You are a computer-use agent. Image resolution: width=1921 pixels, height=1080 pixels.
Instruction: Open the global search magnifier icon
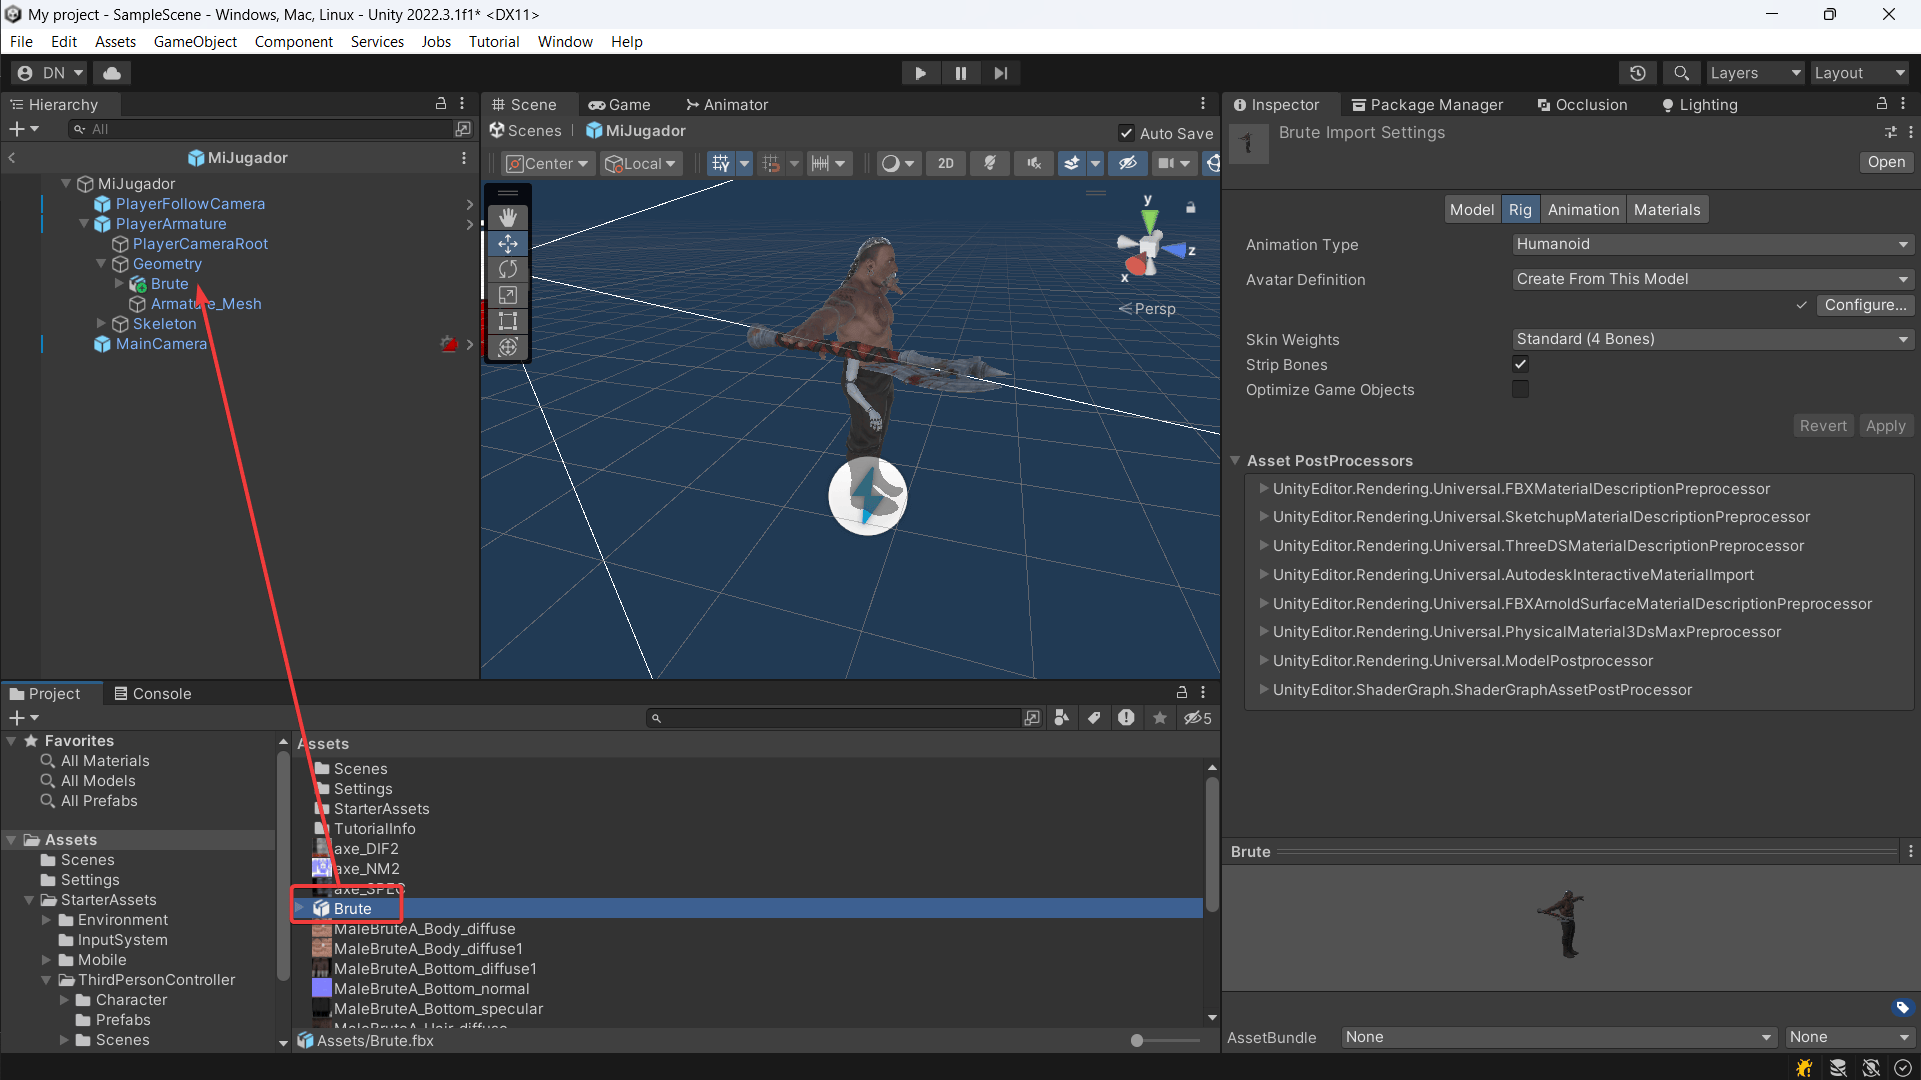1681,73
